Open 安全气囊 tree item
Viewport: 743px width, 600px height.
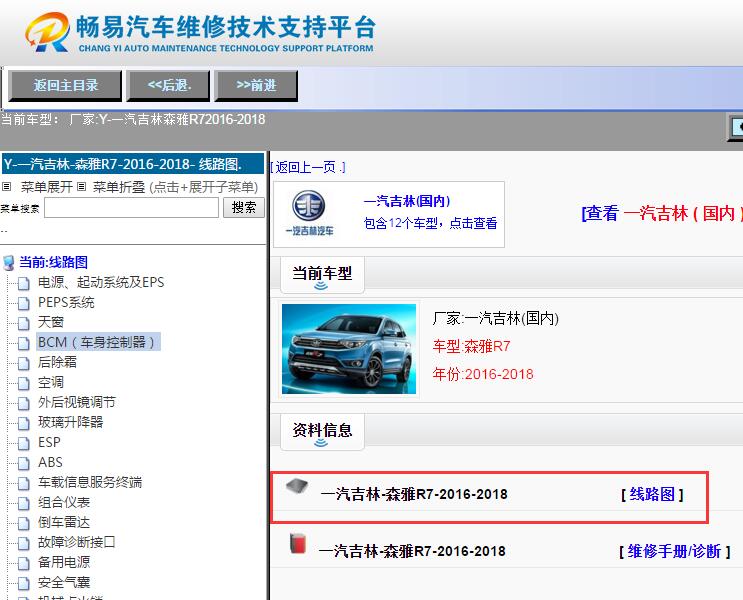pyautogui.click(x=64, y=582)
